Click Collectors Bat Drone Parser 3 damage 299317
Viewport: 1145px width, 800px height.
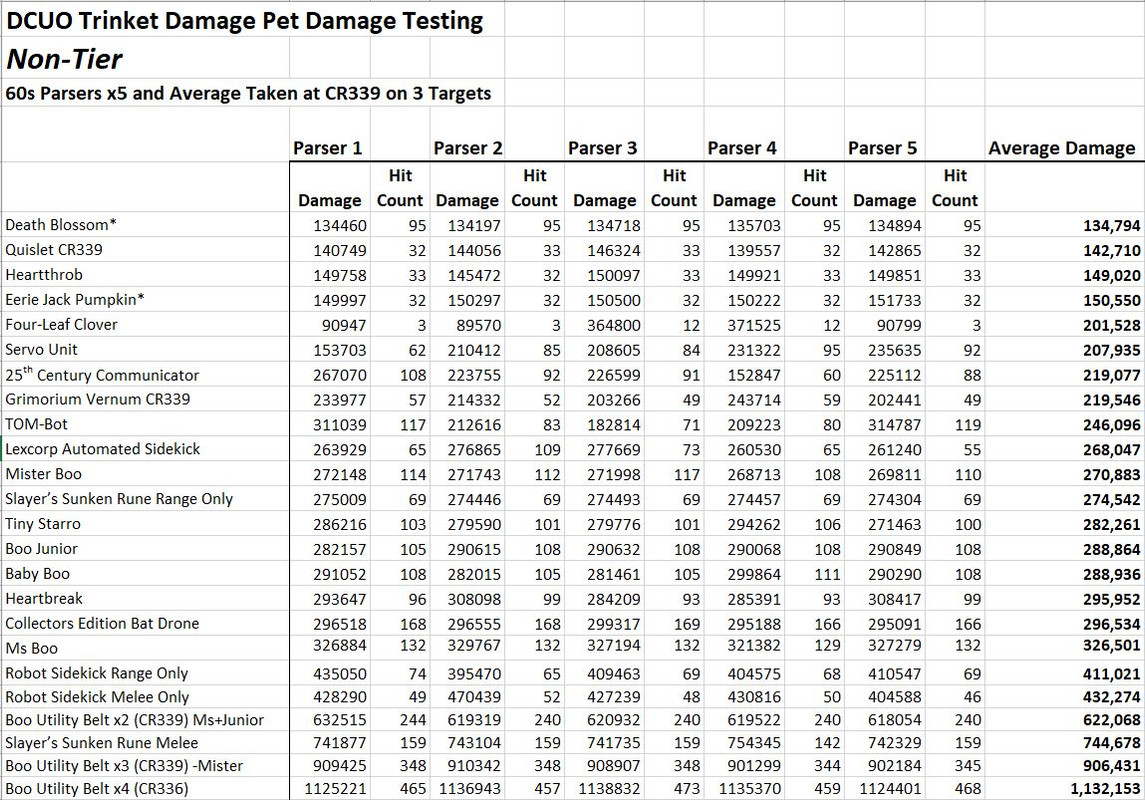click(x=613, y=624)
